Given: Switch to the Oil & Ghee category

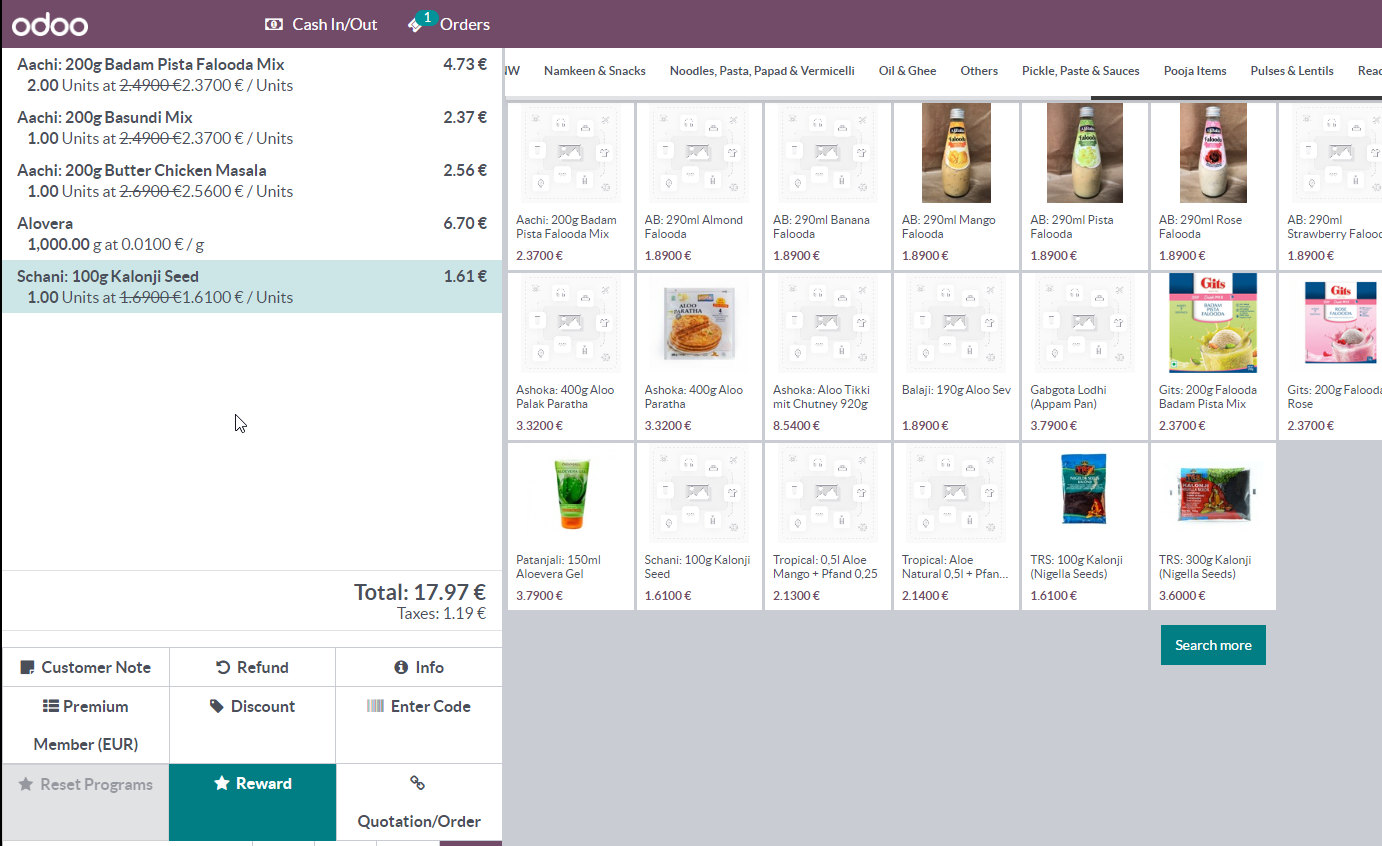Looking at the screenshot, I should (908, 71).
